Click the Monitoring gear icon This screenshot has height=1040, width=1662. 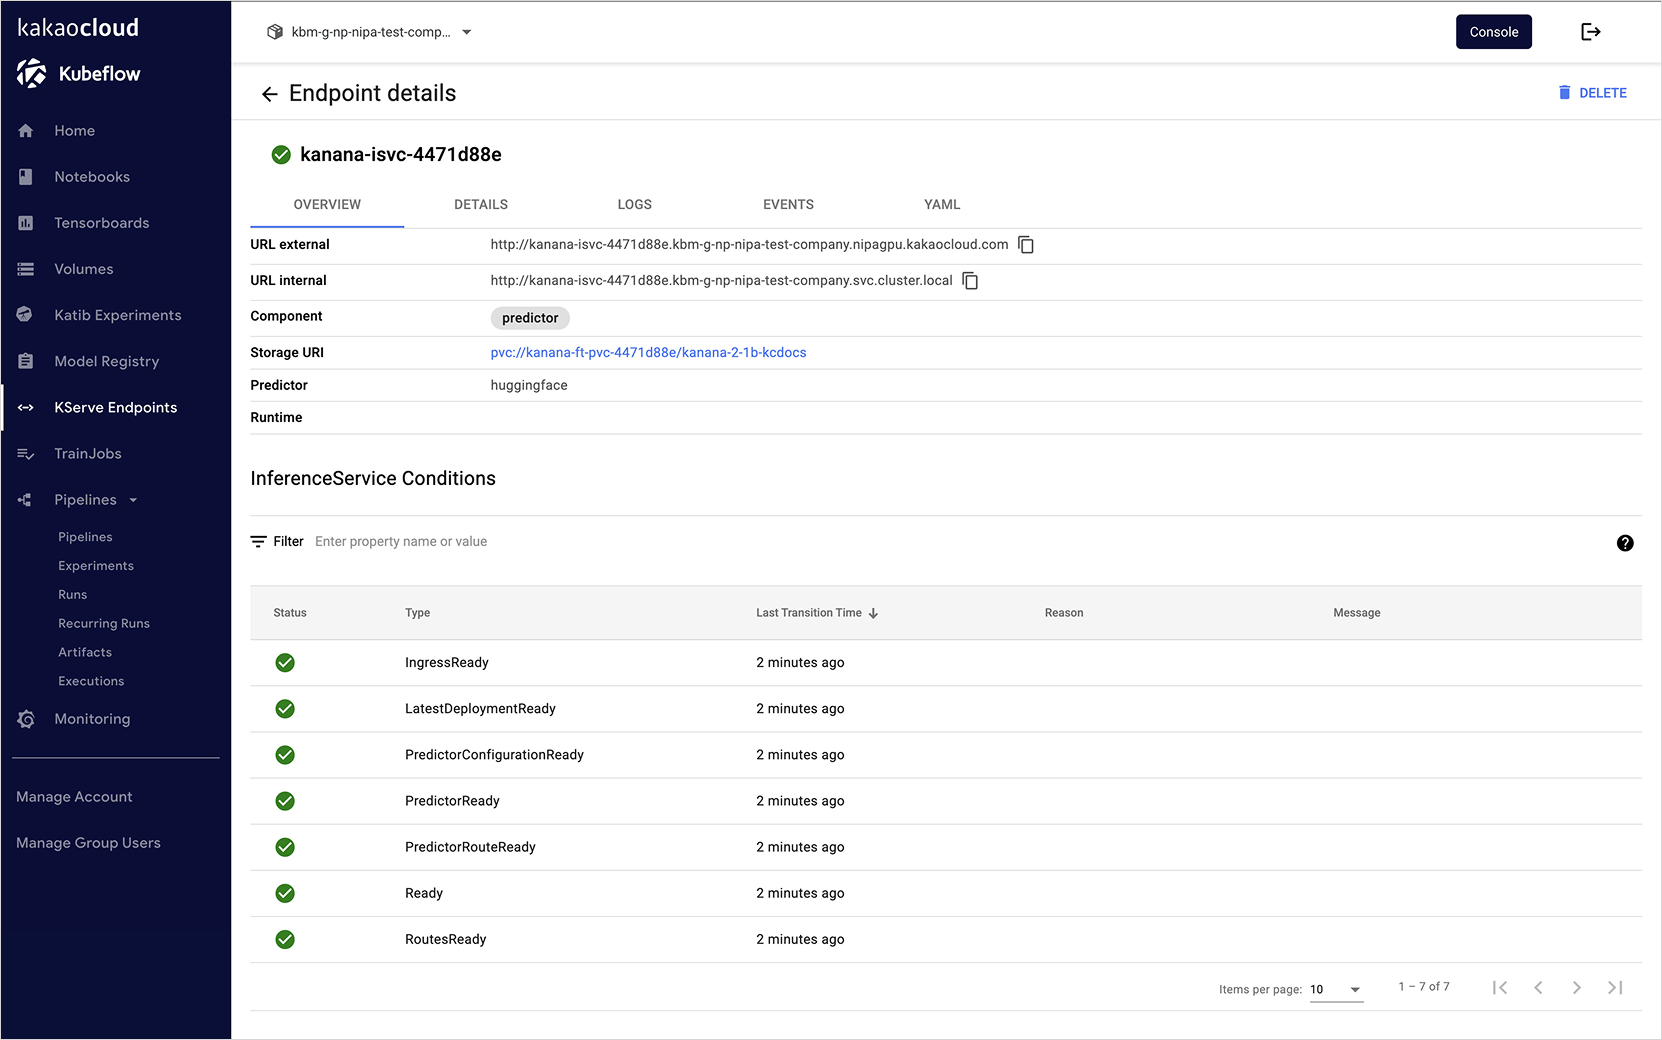tap(26, 719)
